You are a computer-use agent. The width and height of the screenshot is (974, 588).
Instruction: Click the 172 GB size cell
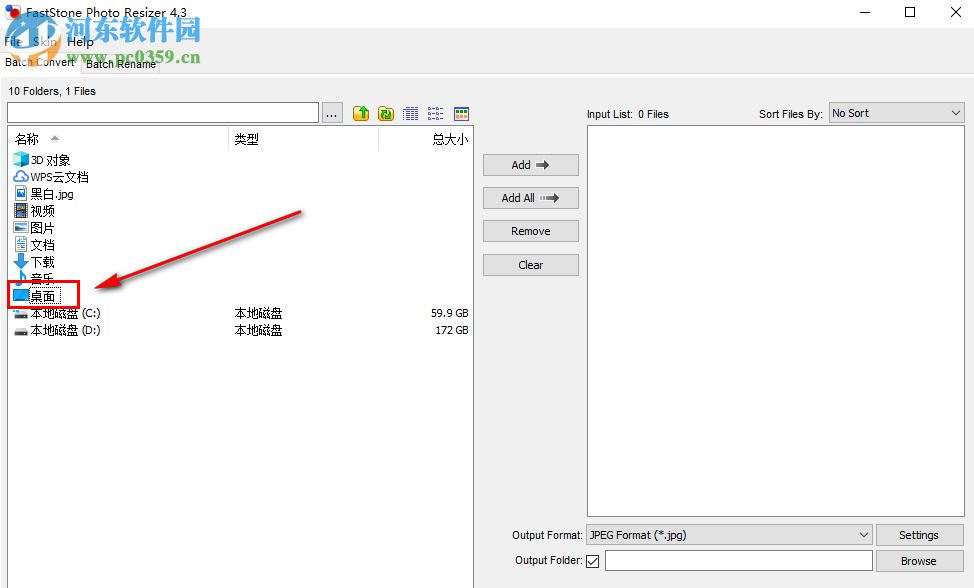coord(452,330)
